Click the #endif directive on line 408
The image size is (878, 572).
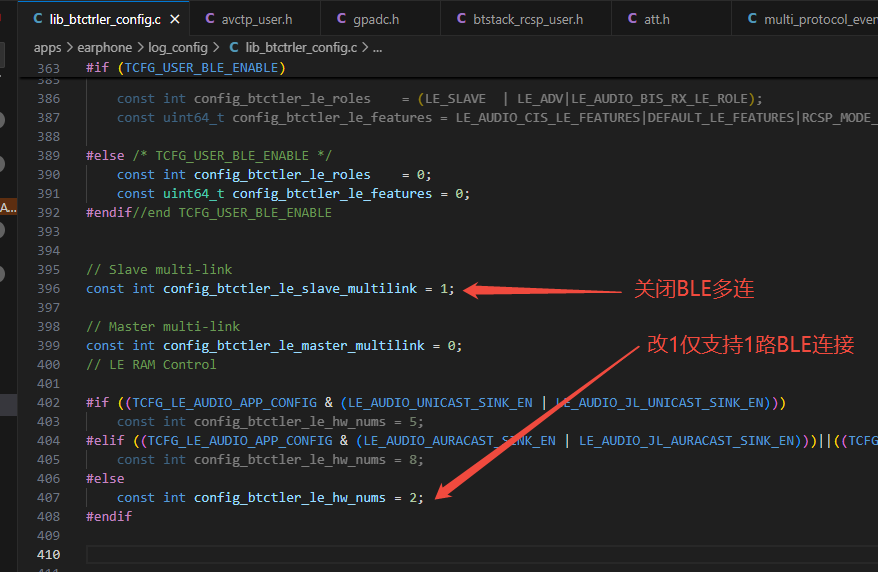(109, 517)
